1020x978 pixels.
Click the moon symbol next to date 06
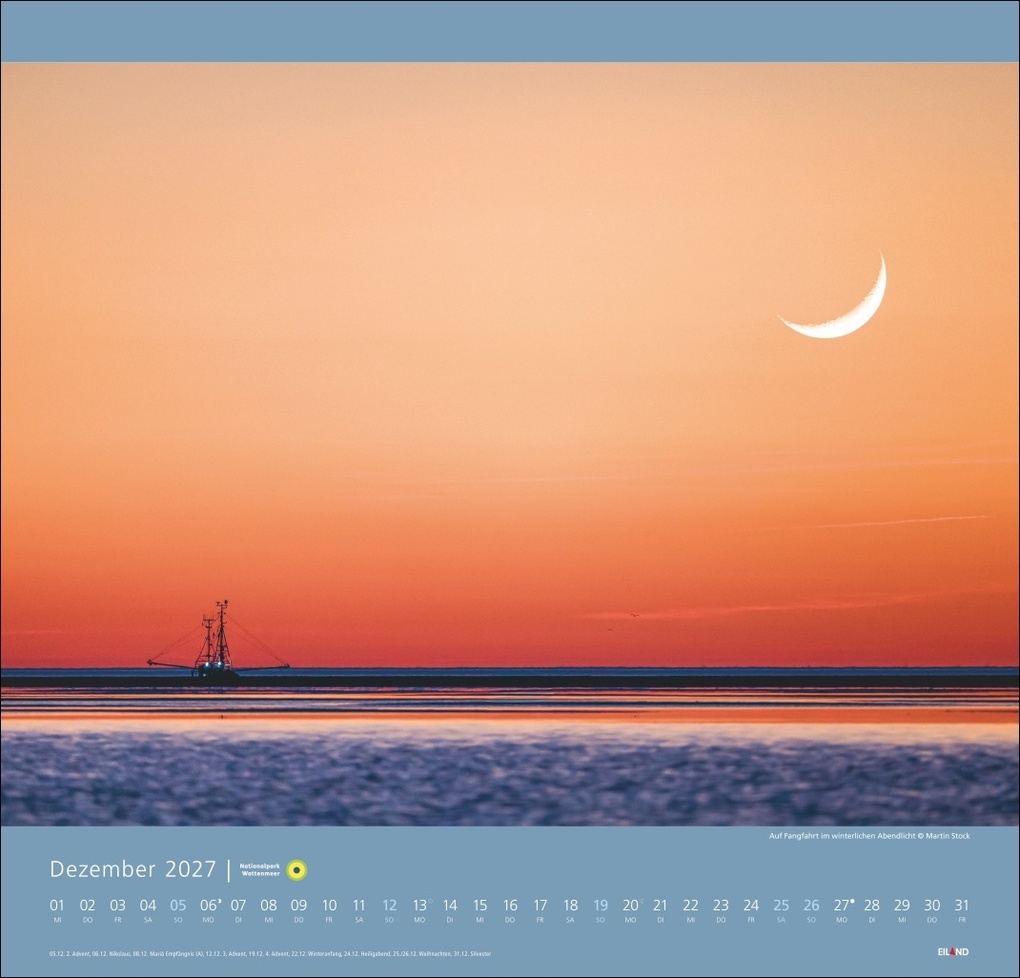point(221,899)
